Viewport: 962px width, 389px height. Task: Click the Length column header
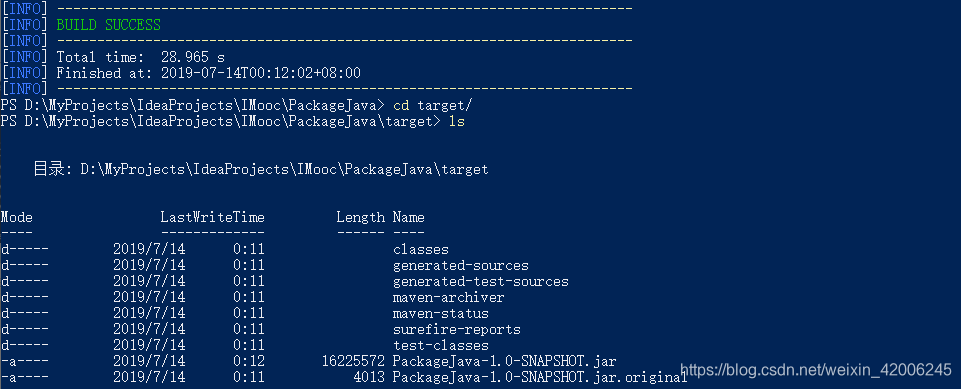[361, 217]
